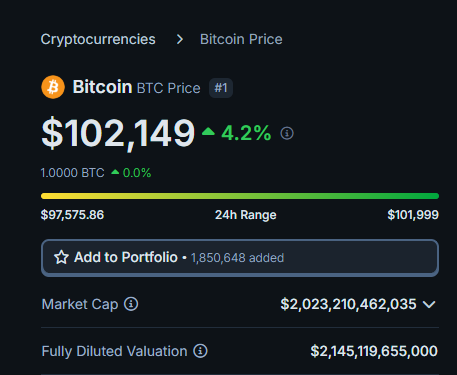Click the green up-triangle beside 4.2%
Screen dimensions: 457x375
click(x=208, y=131)
